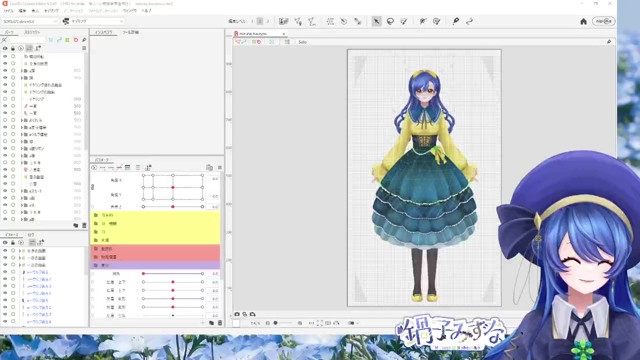
Task: Open the ファイル menu
Action: click(x=8, y=11)
